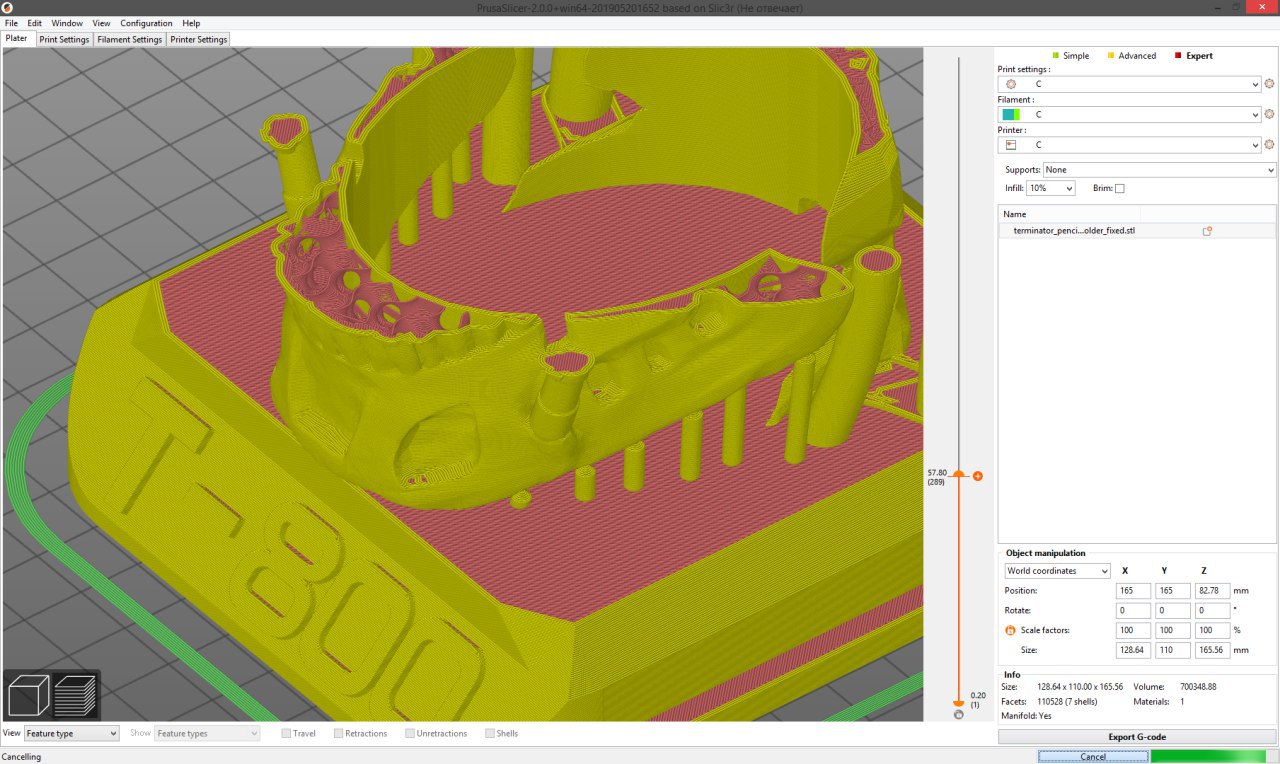The height and width of the screenshot is (764, 1280).
Task: Enable the Brim checkbox
Action: (x=1120, y=188)
